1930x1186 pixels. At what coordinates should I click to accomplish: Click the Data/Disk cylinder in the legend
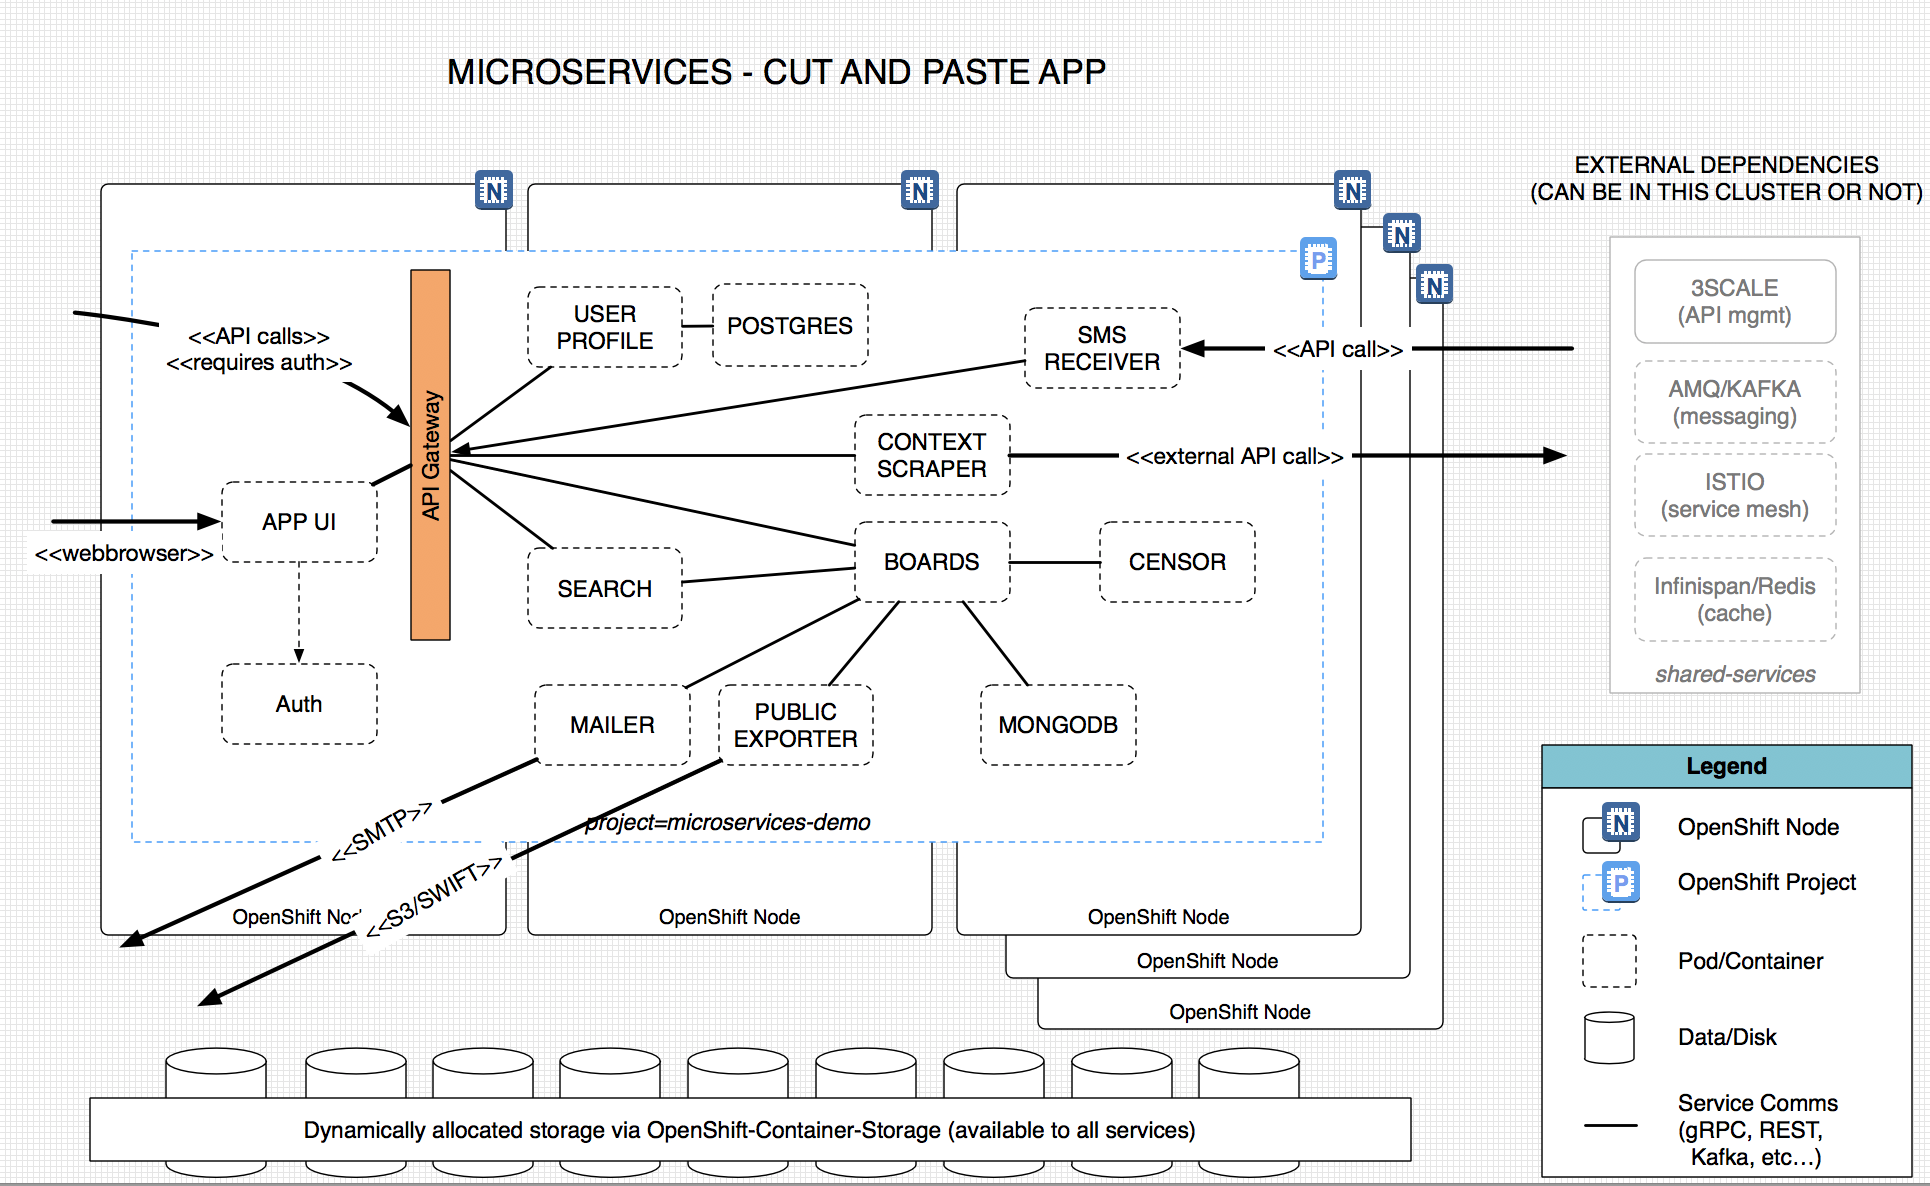point(1609,1037)
